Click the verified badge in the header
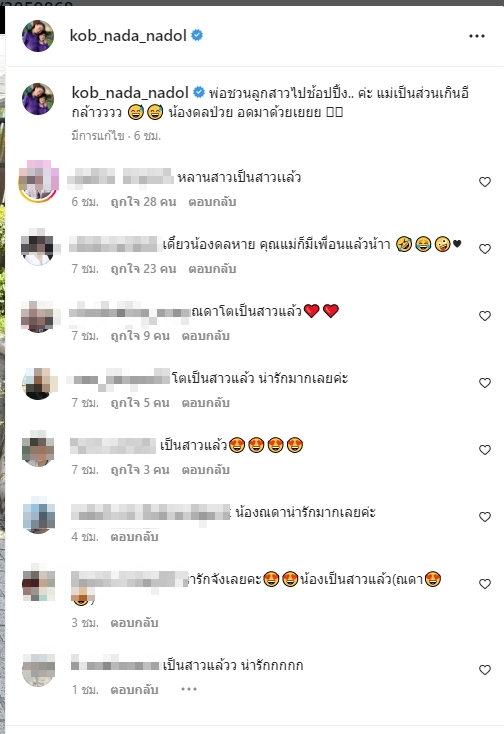Viewport: 504px width, 734px height. point(197,35)
